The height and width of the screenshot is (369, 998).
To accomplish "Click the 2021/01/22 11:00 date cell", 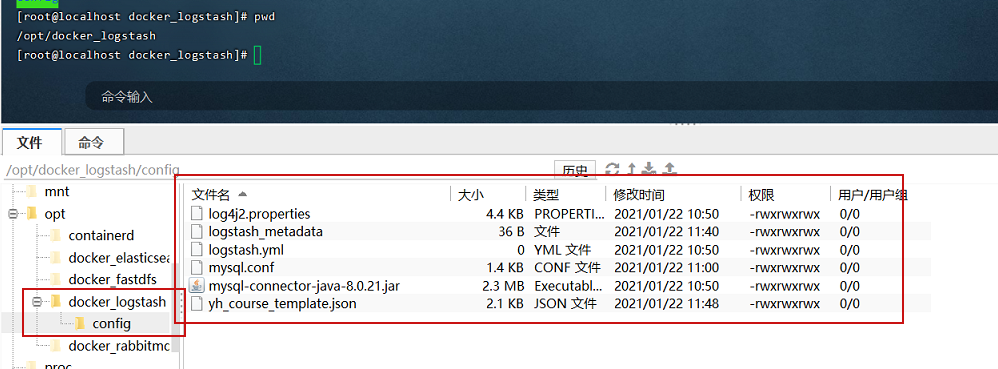I will 666,268.
